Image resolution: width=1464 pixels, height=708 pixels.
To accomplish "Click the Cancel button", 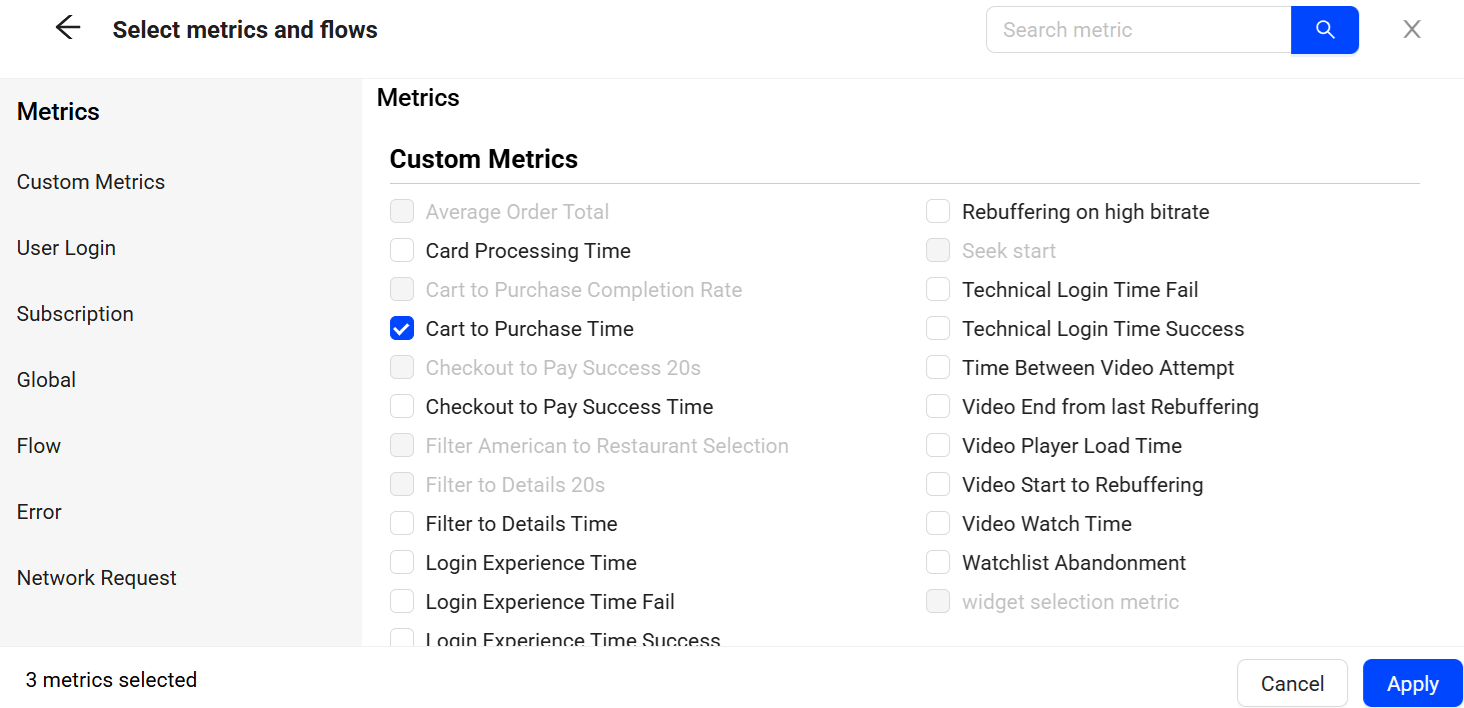I will pyautogui.click(x=1292, y=684).
